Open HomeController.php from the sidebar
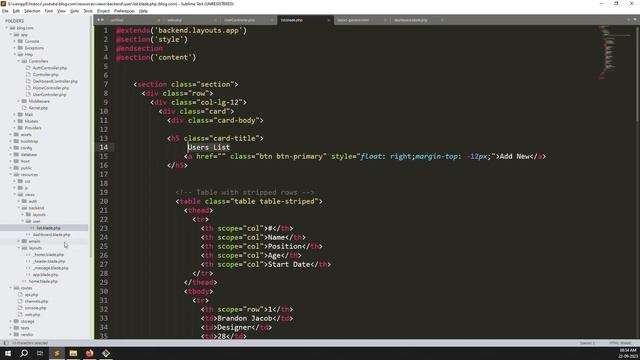Screen dimensions: 640x360 pyautogui.click(x=51, y=88)
